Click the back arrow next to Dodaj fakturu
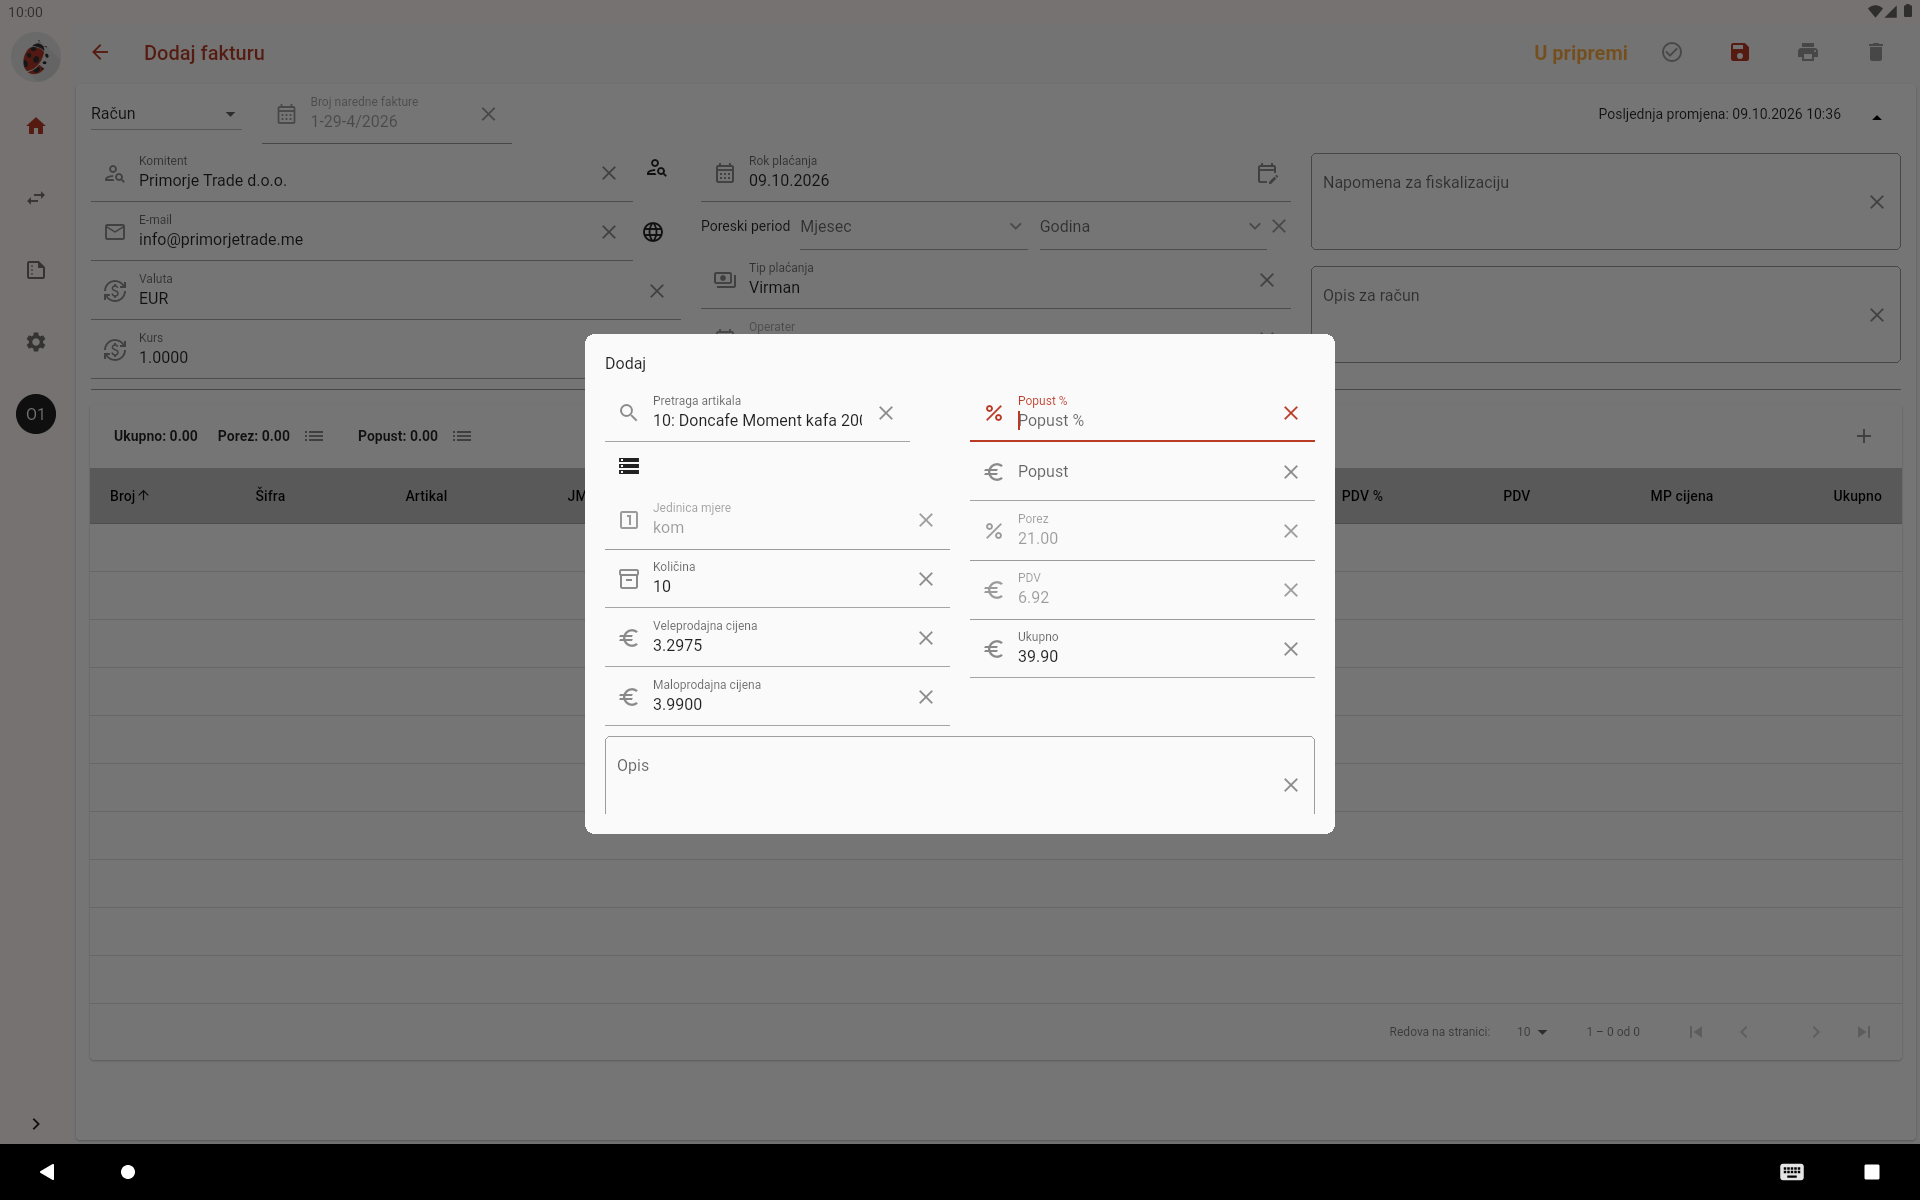Viewport: 1920px width, 1200px height. coord(100,53)
